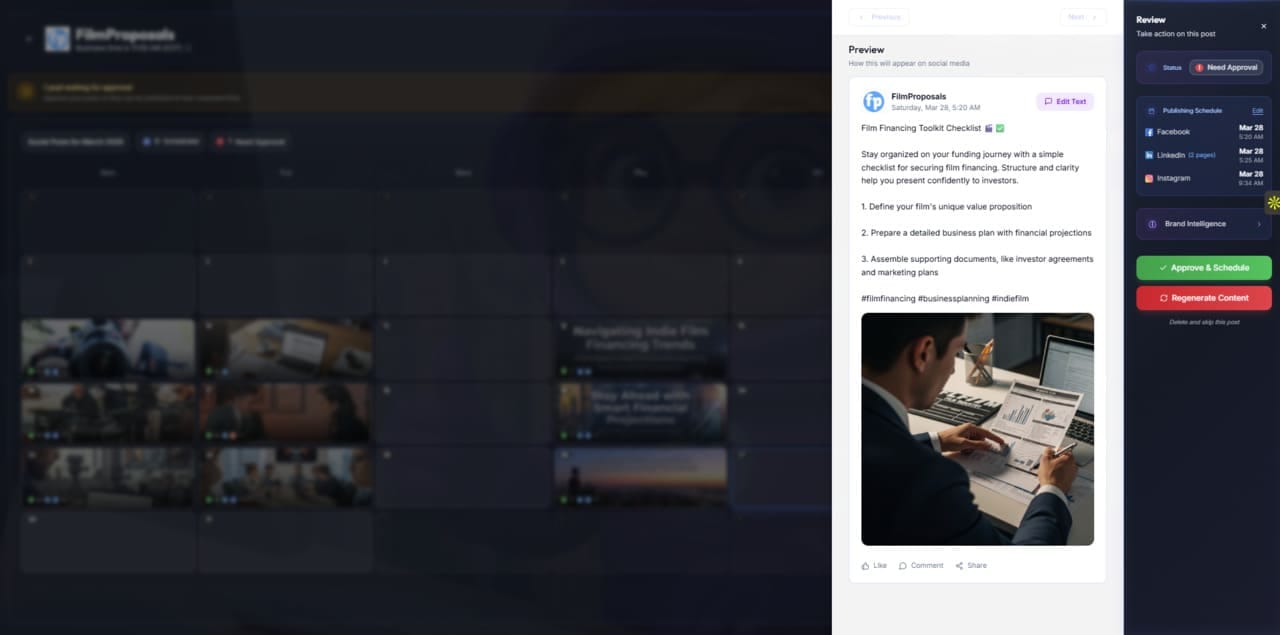Open the Navigating Indie Film Financing Trends post
Screen dimensions: 1280x635
pos(642,348)
